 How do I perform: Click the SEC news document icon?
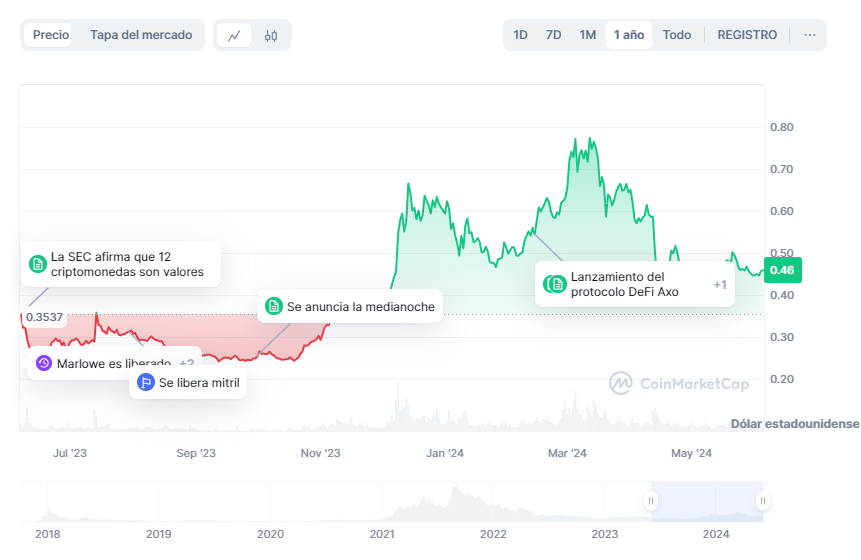click(38, 264)
